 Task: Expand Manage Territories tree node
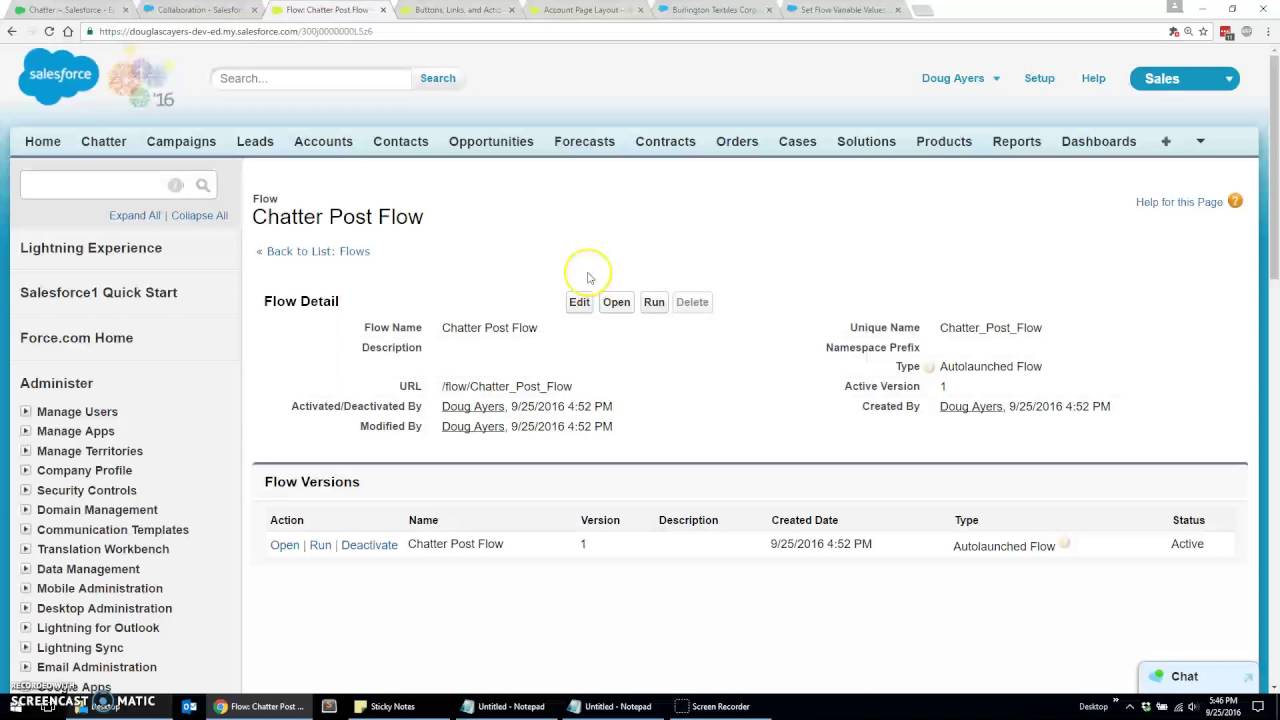(x=25, y=451)
